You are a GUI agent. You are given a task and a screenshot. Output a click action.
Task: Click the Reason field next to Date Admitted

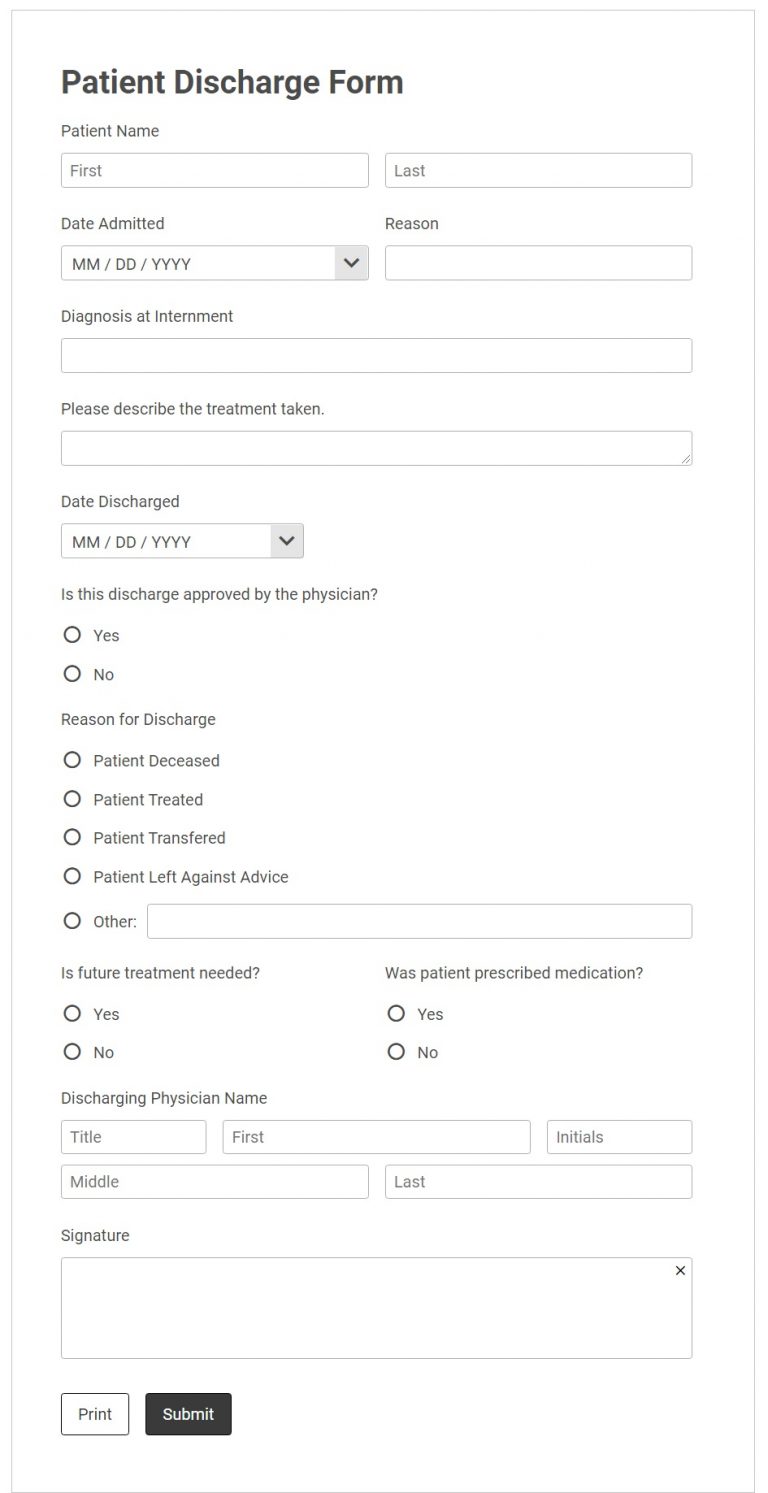coord(538,262)
